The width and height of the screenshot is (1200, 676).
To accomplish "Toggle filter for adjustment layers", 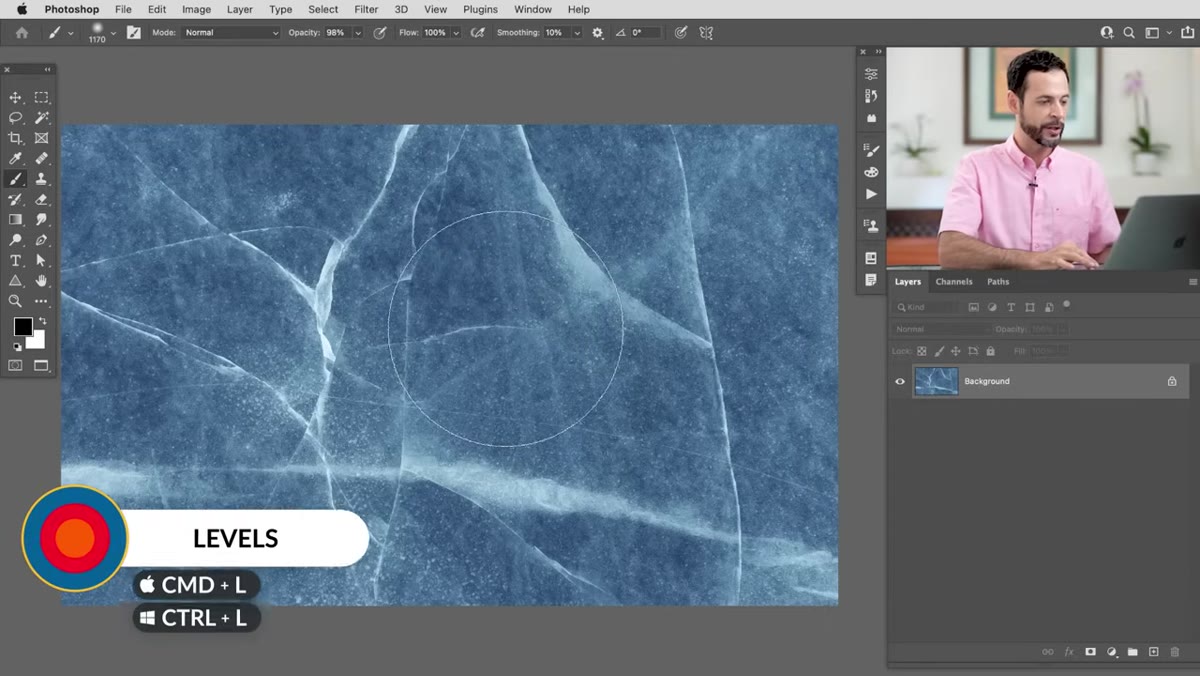I will [992, 308].
